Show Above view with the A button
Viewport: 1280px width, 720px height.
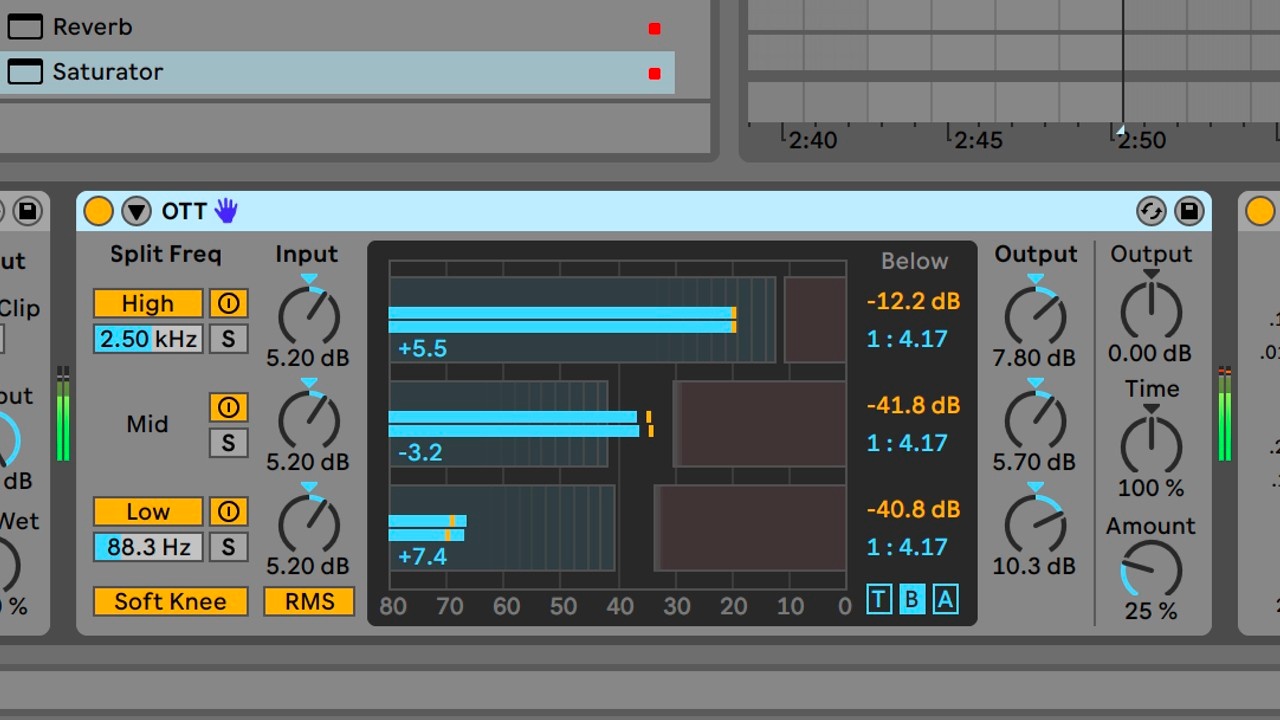(x=945, y=599)
